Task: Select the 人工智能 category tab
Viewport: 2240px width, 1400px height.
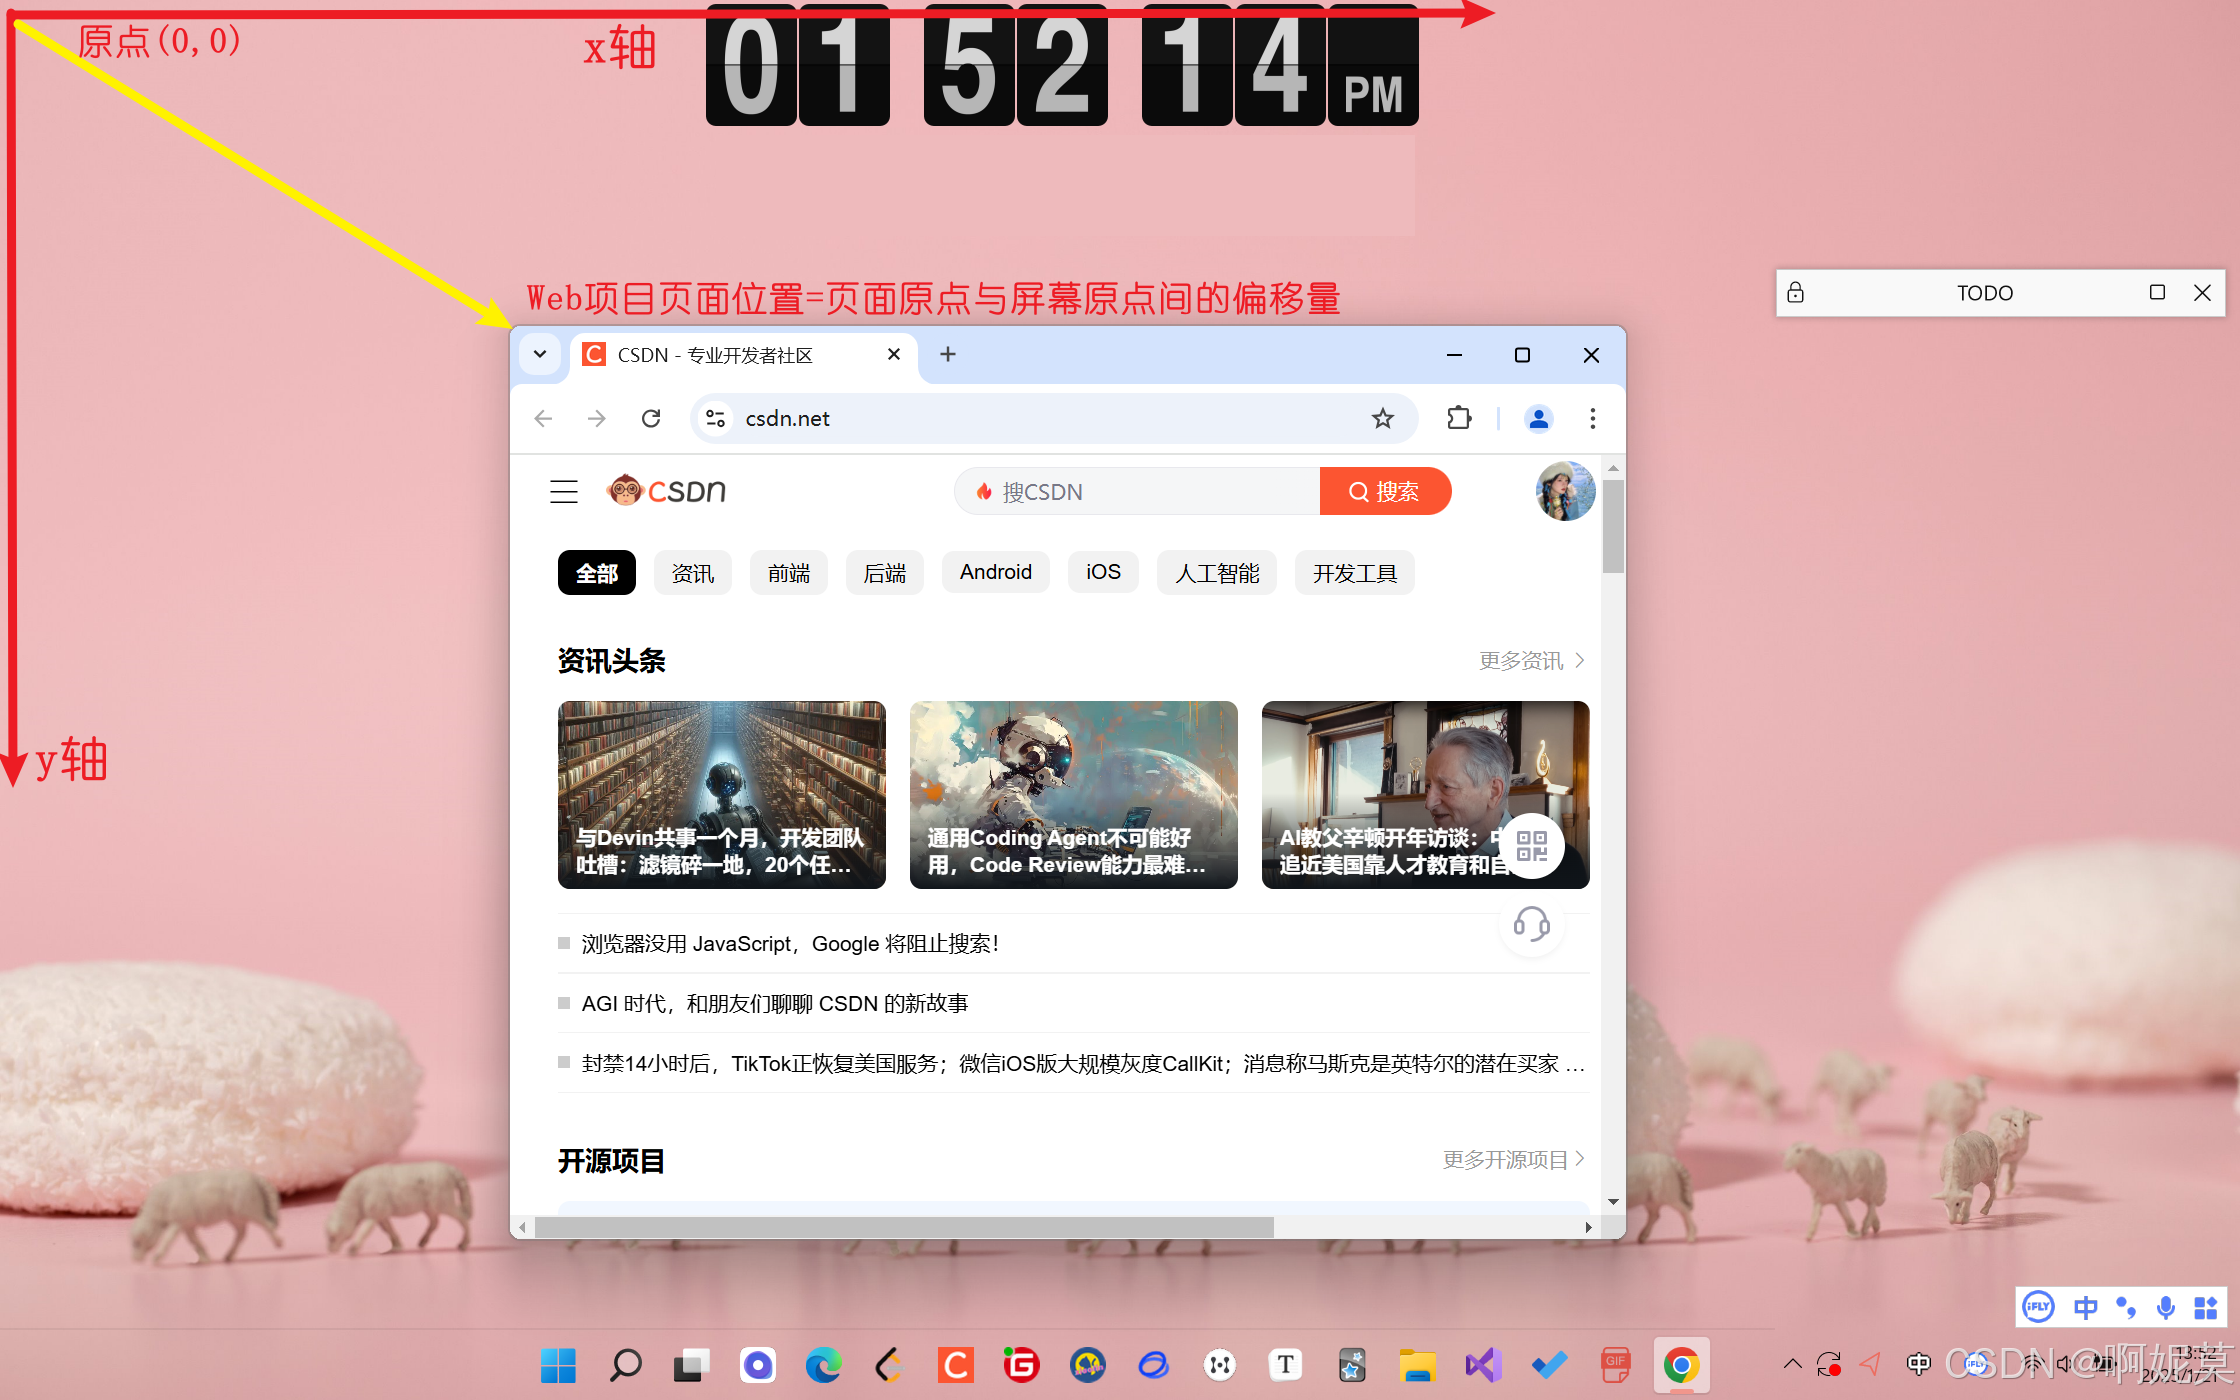Action: tap(1216, 573)
